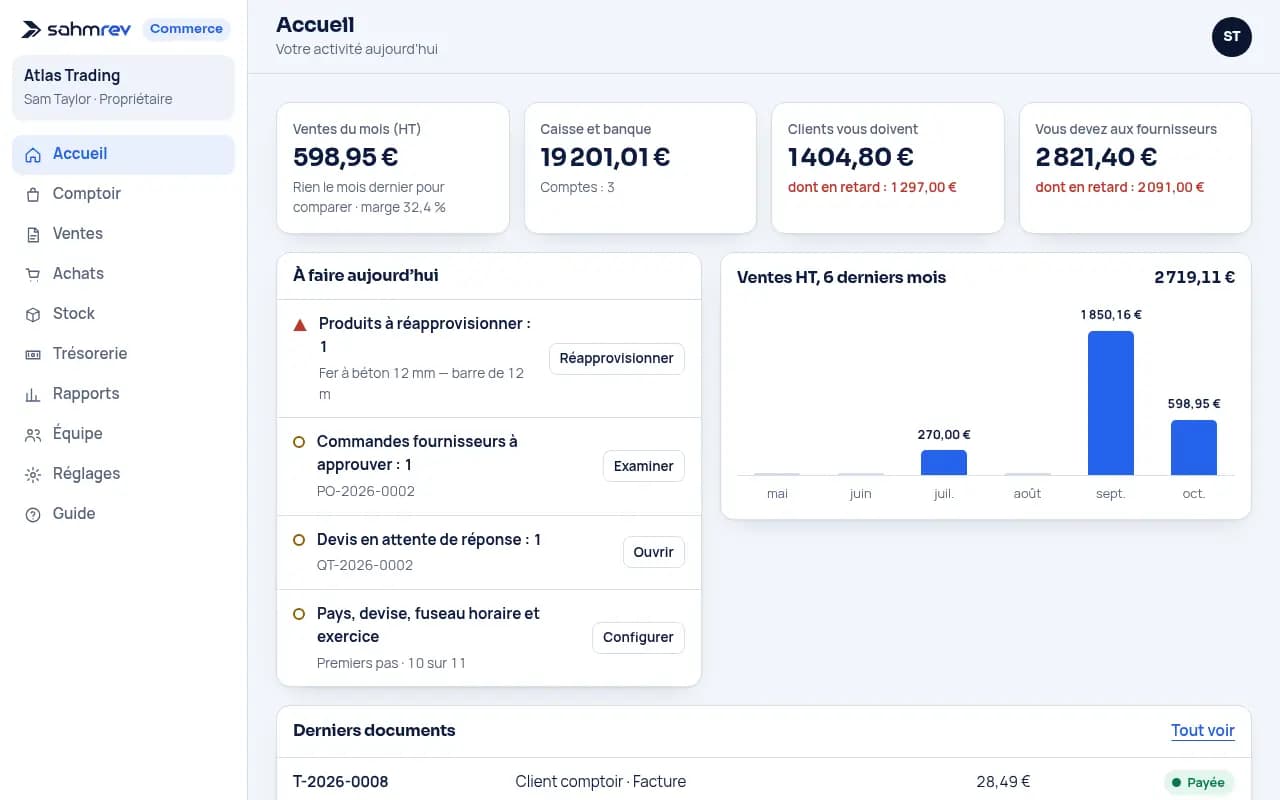
Task: Click the Accueil house icon
Action: point(33,154)
